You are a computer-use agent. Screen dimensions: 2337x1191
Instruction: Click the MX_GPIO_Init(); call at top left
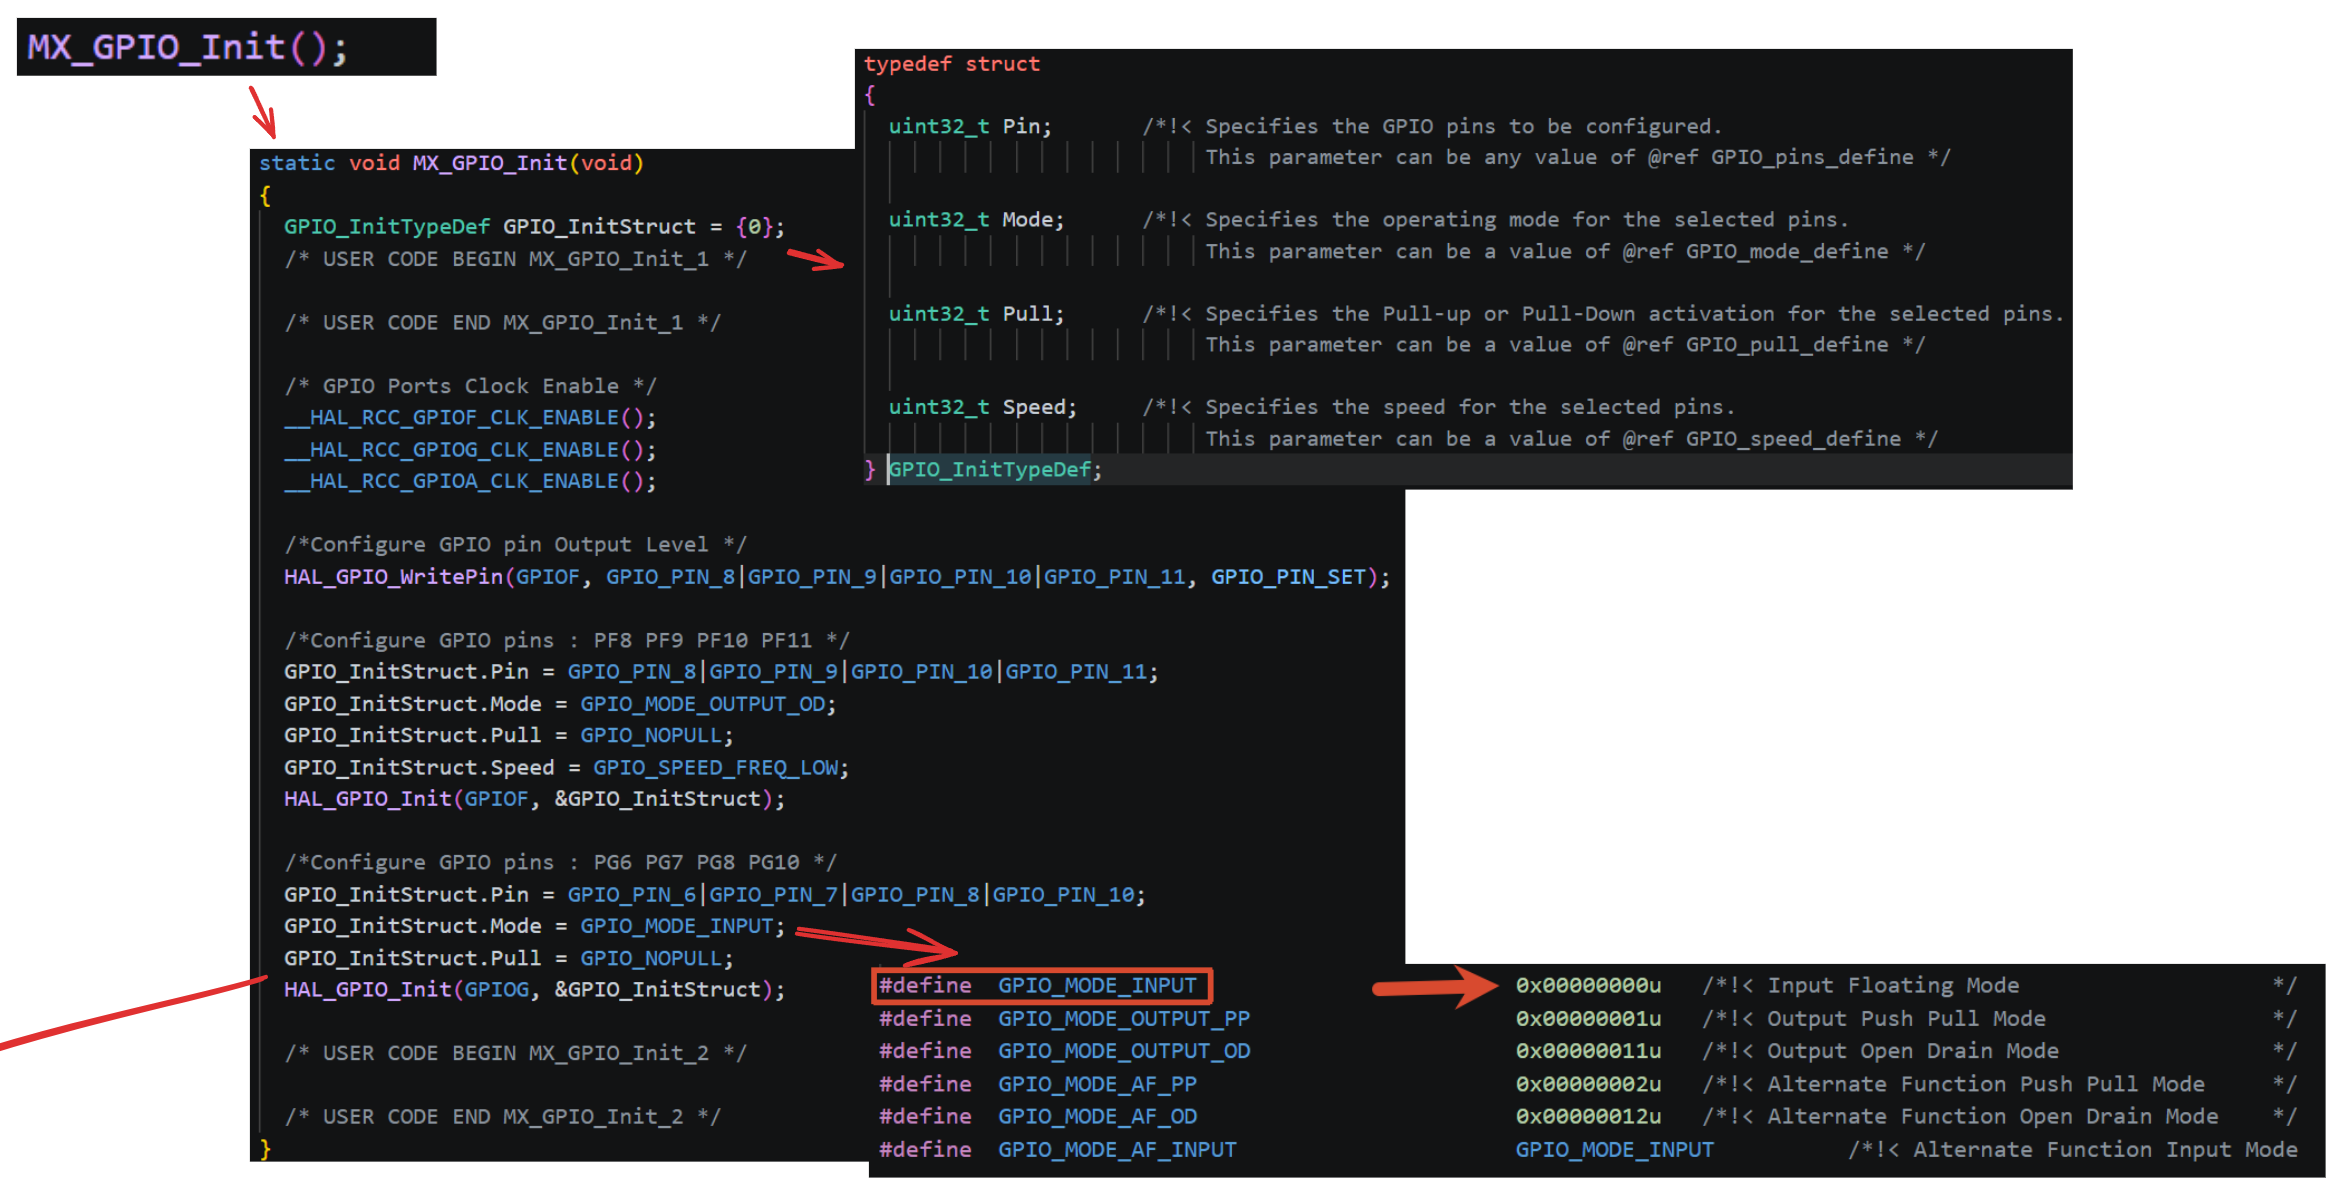[x=187, y=47]
